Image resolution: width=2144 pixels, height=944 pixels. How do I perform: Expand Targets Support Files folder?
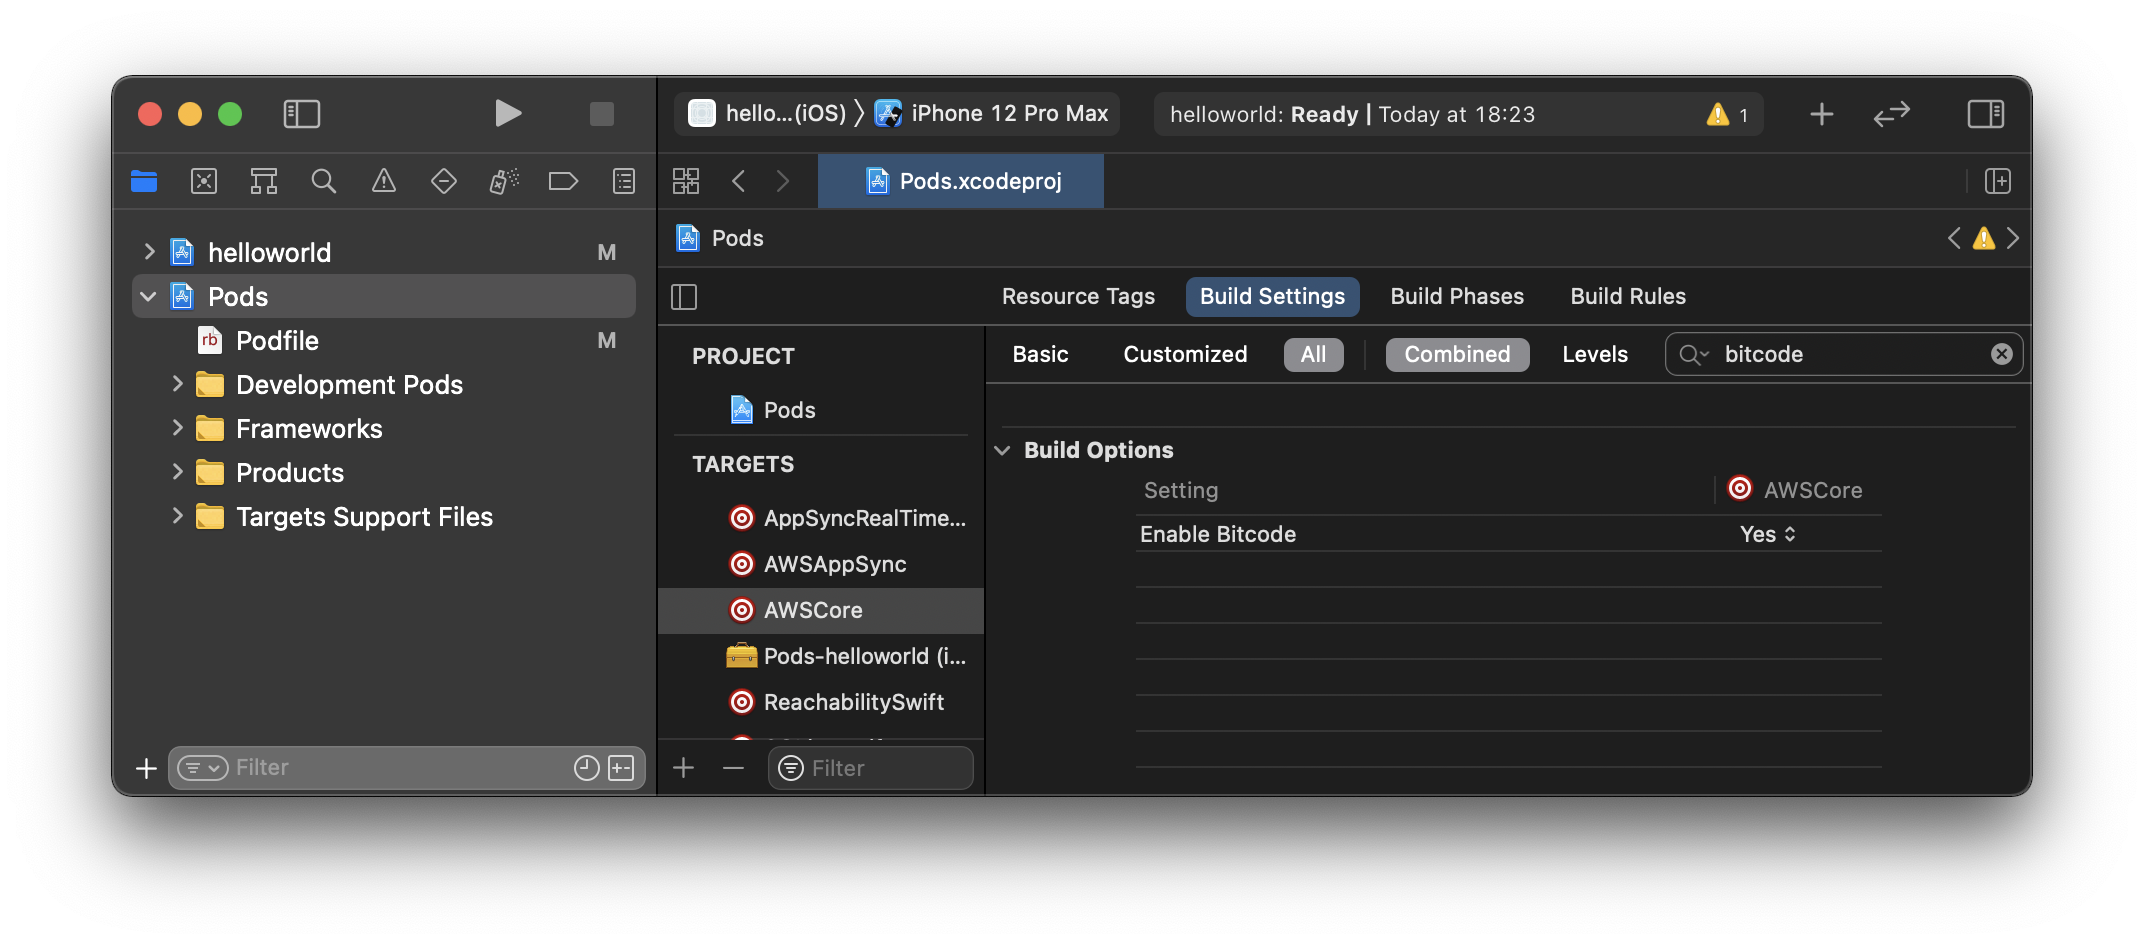coord(177,516)
